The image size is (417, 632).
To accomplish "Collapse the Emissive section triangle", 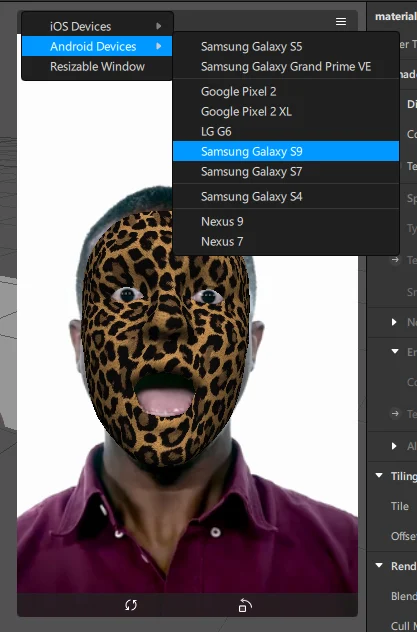I will [395, 351].
